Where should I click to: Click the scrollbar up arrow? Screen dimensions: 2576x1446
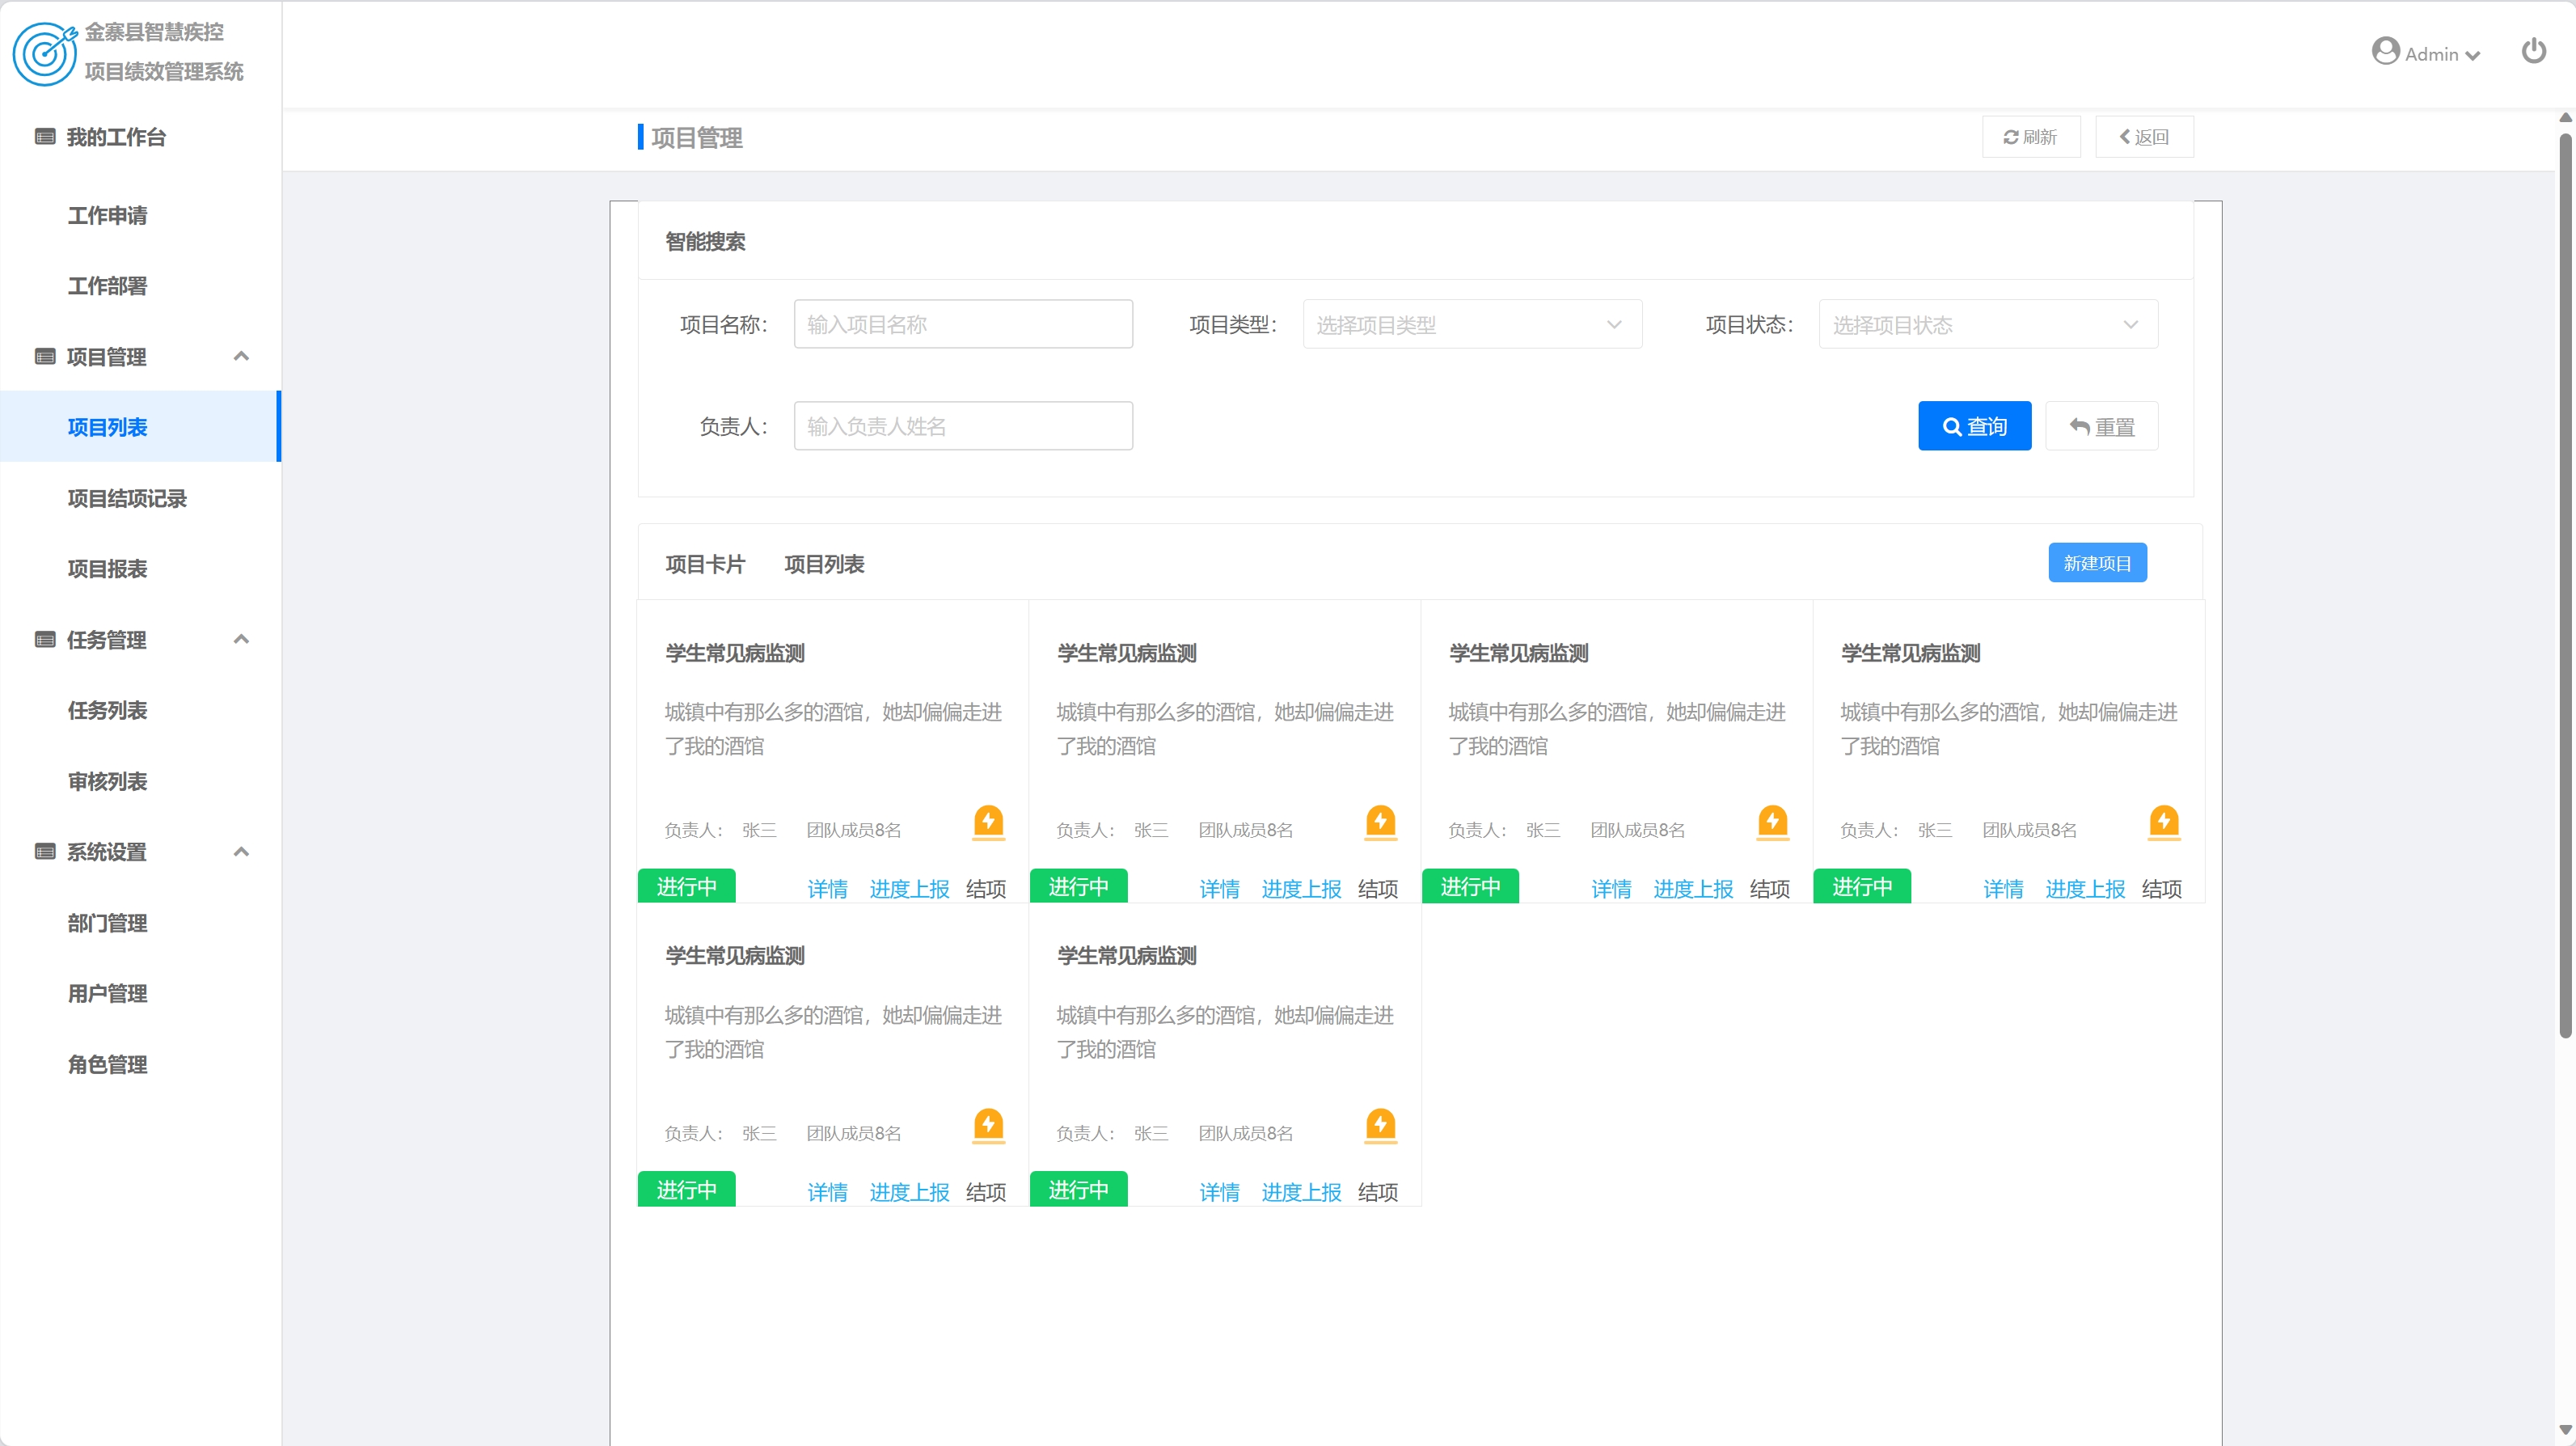(x=2565, y=118)
